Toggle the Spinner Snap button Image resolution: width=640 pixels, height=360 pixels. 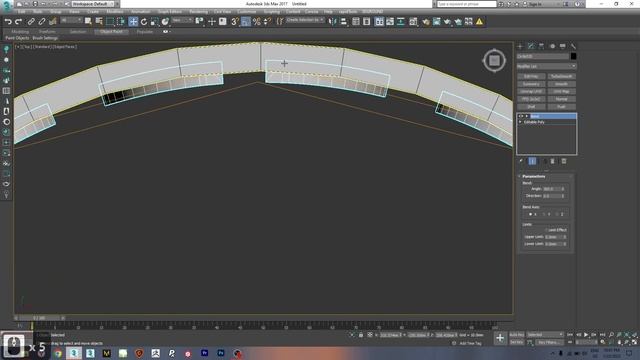pyautogui.click(x=267, y=22)
